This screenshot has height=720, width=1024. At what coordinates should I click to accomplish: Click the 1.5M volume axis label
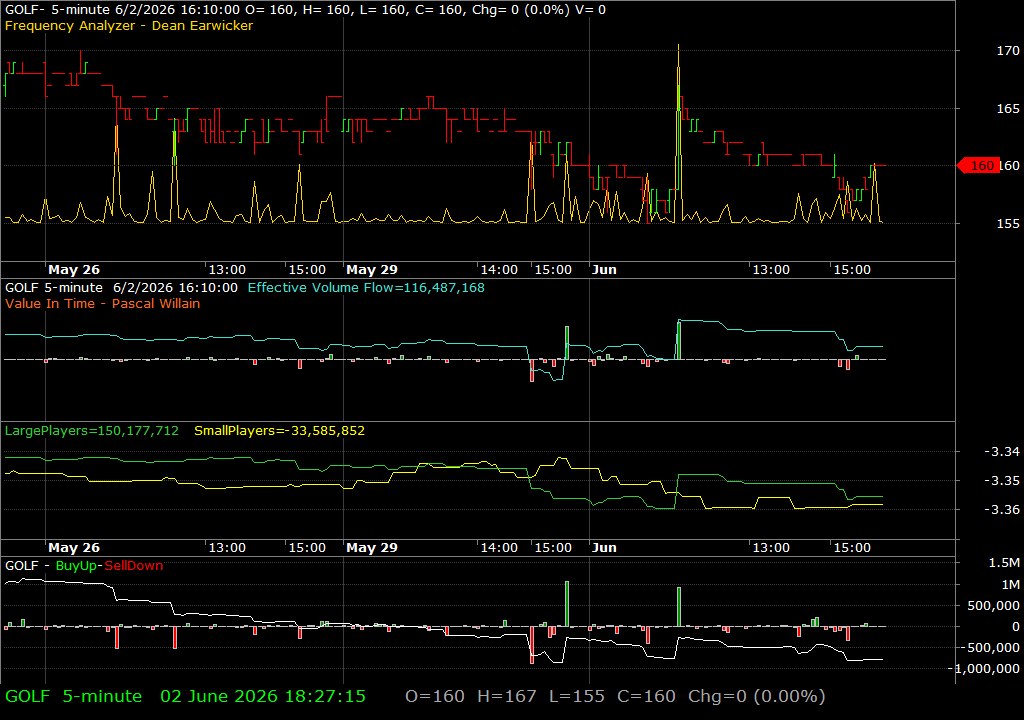pos(1004,563)
